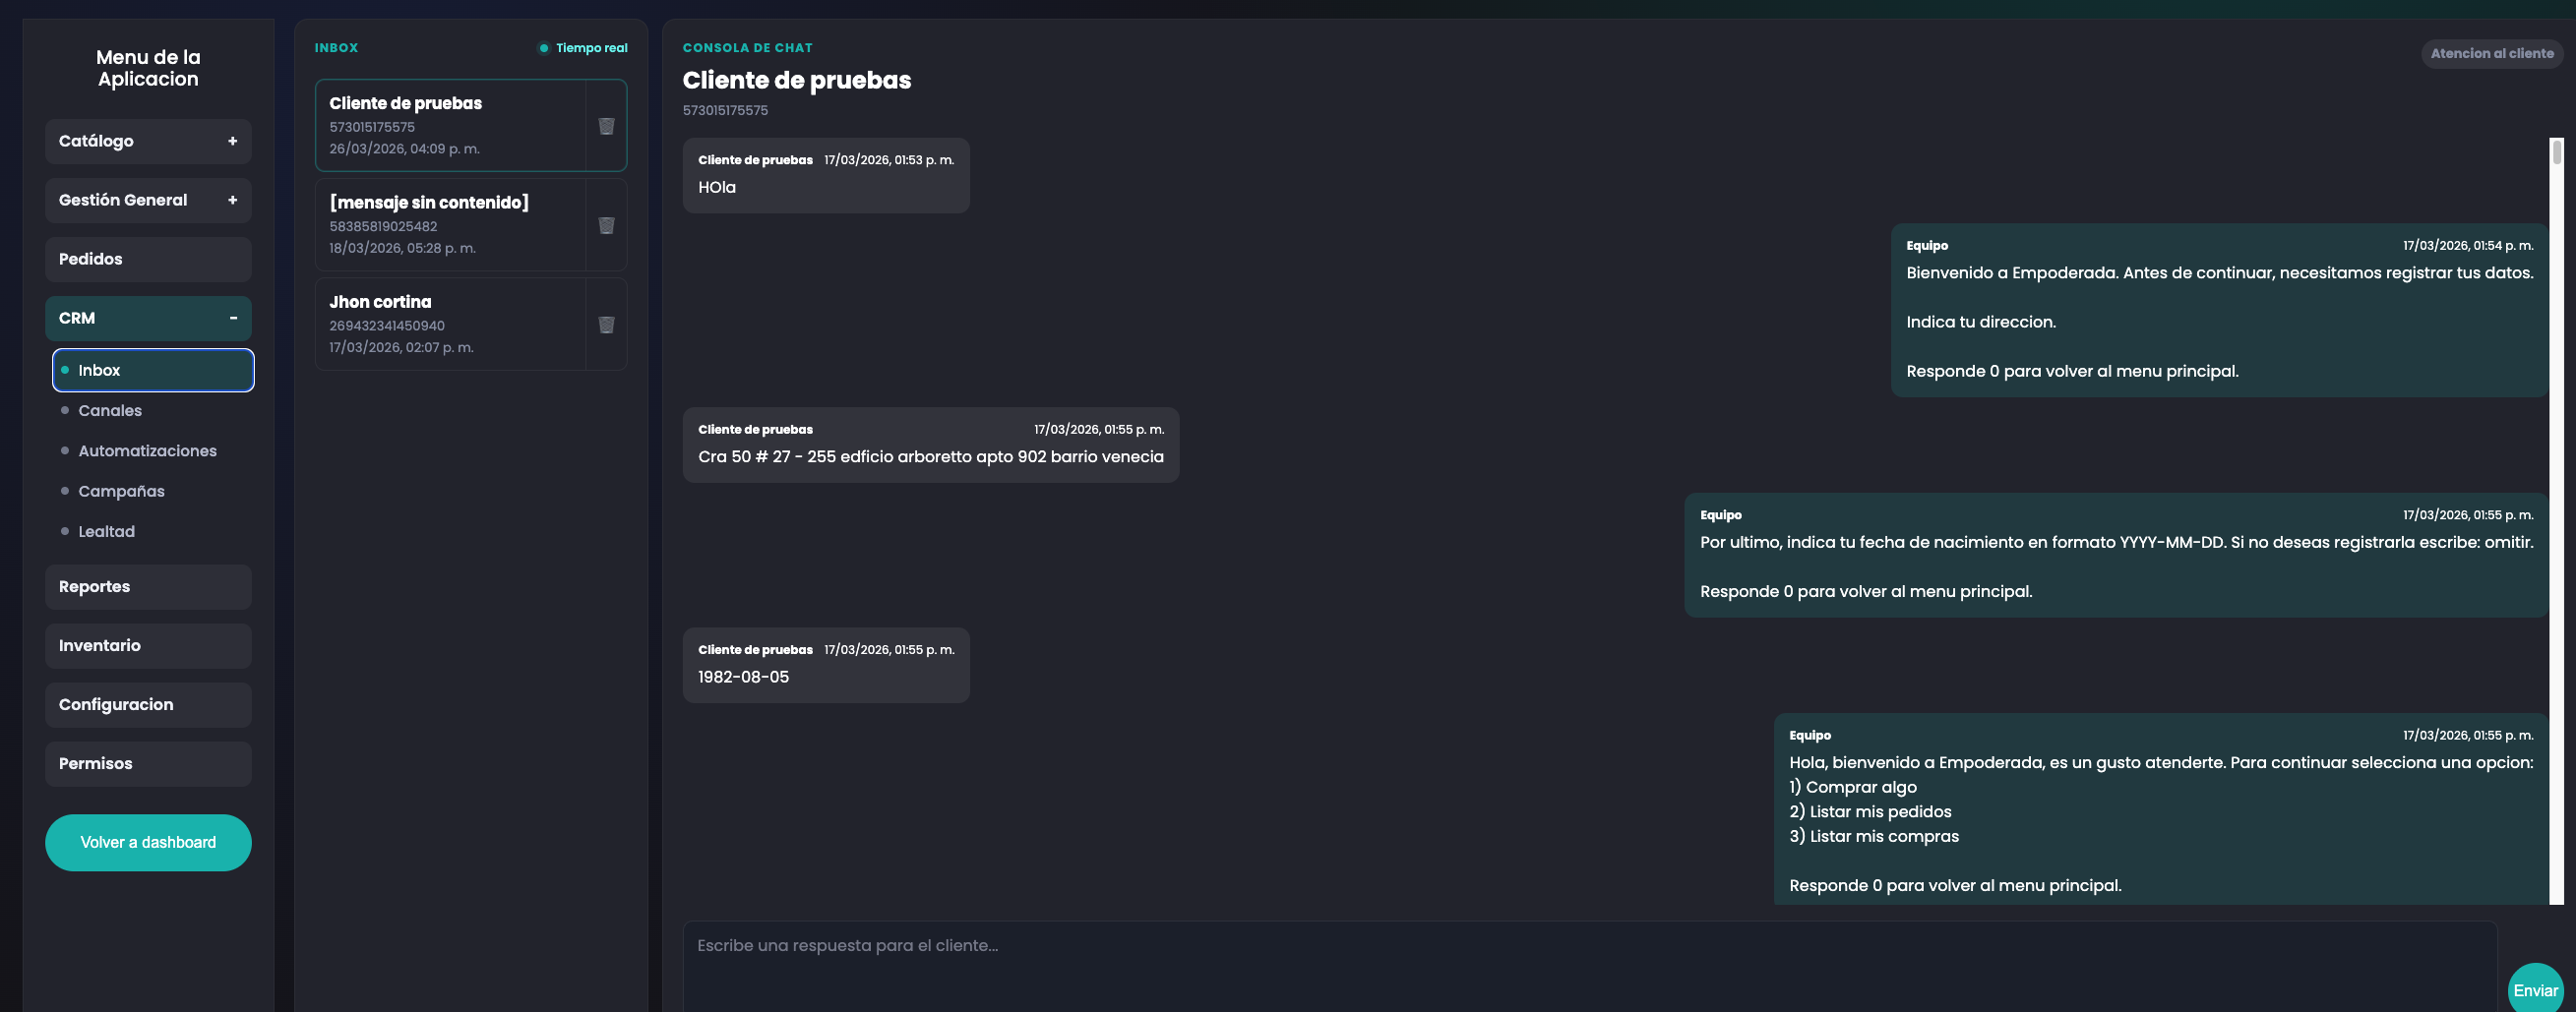Open the Reportes section
This screenshot has width=2576, height=1012.
click(x=148, y=587)
